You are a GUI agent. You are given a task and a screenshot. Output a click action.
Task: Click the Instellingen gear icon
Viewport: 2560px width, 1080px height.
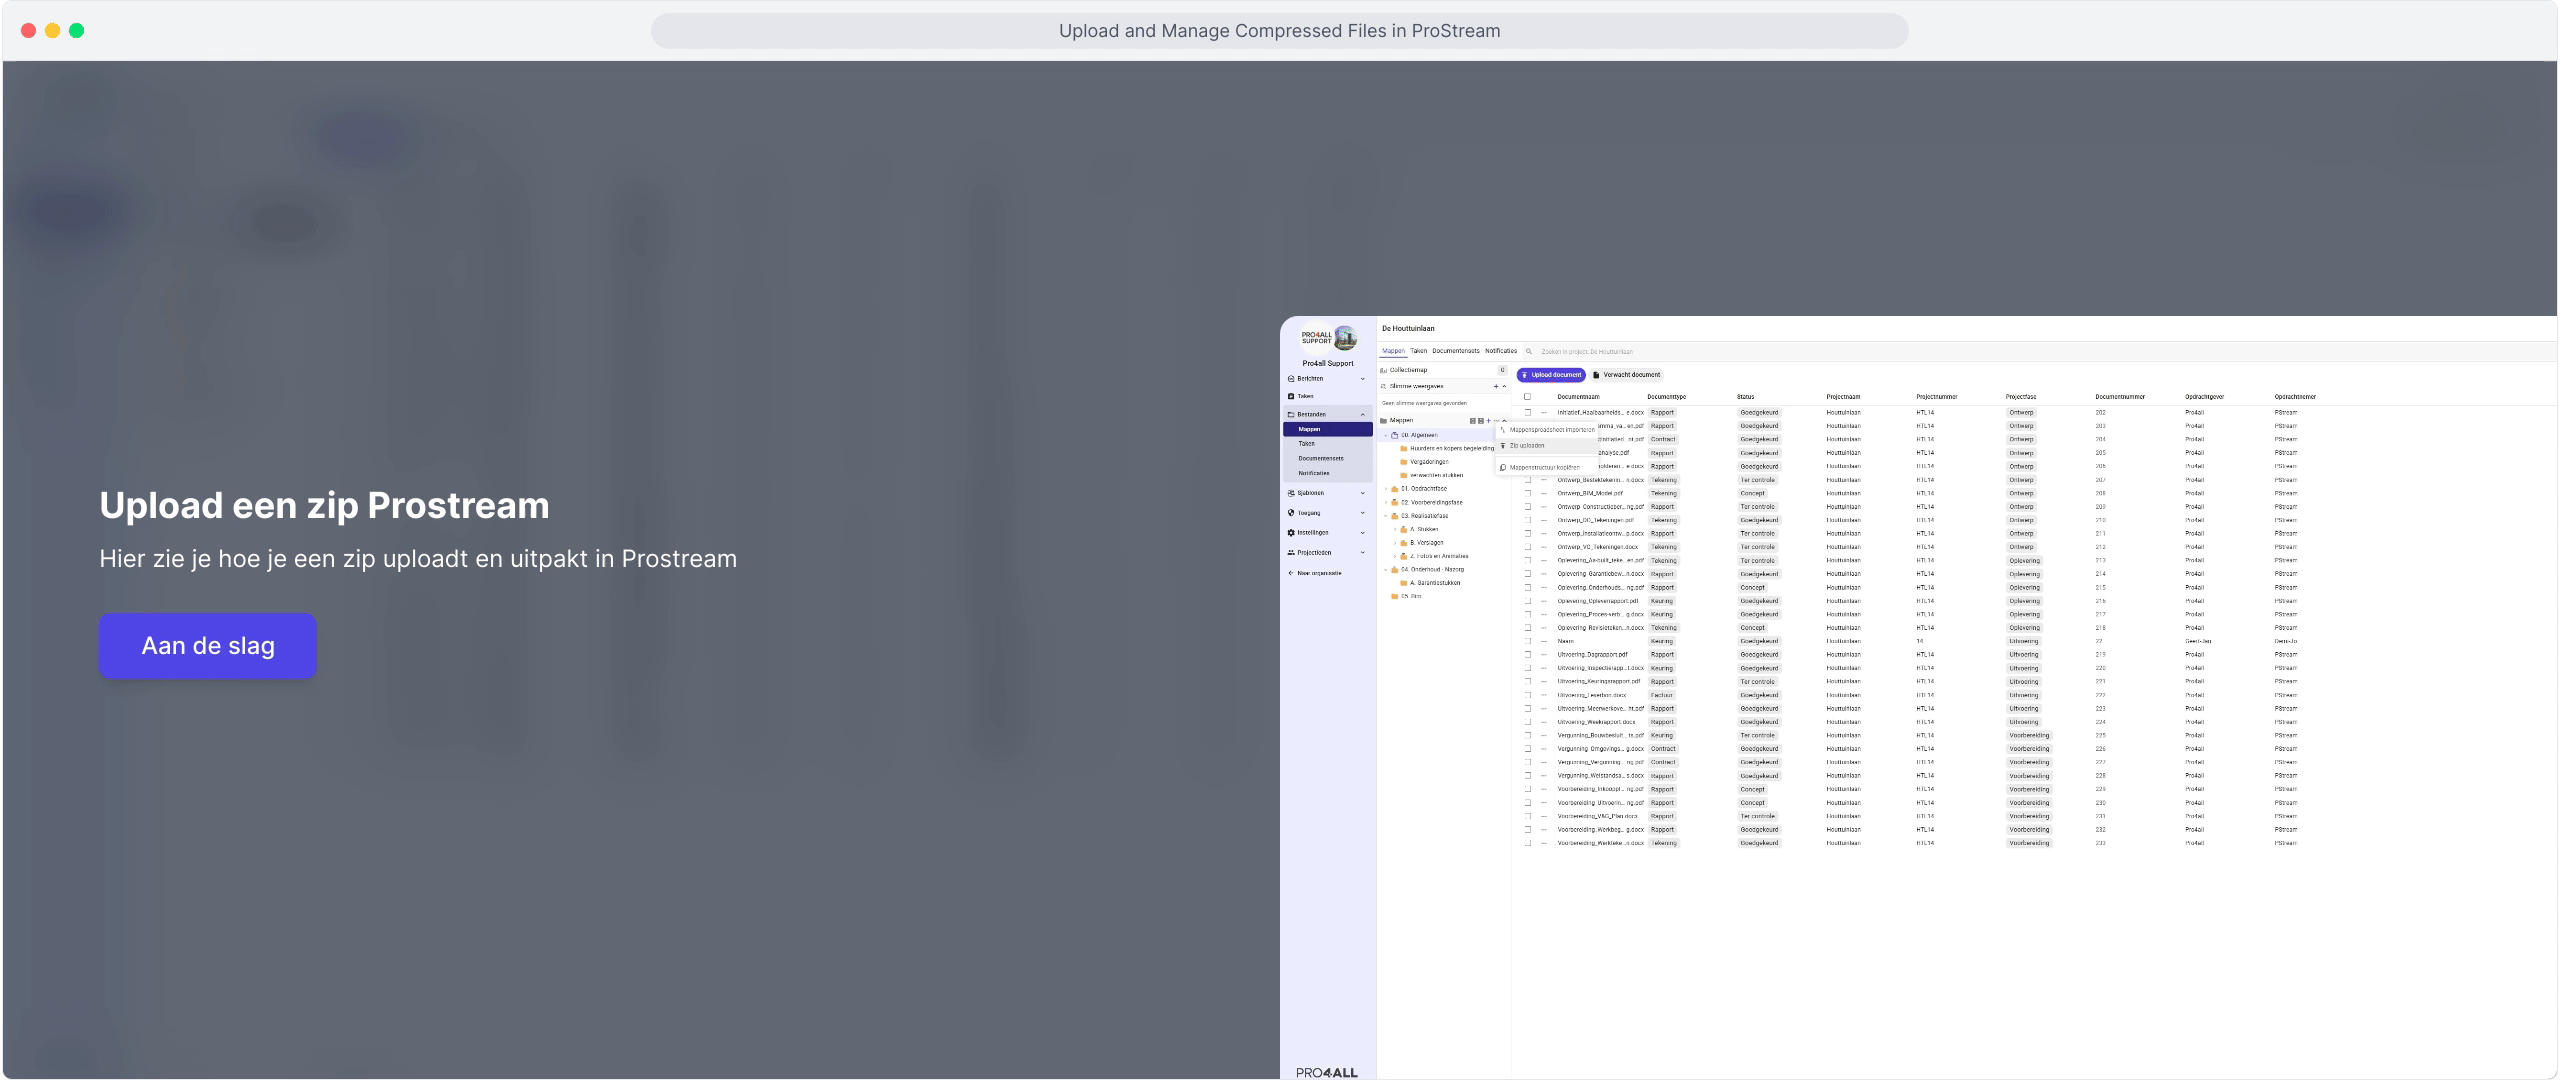[1291, 533]
